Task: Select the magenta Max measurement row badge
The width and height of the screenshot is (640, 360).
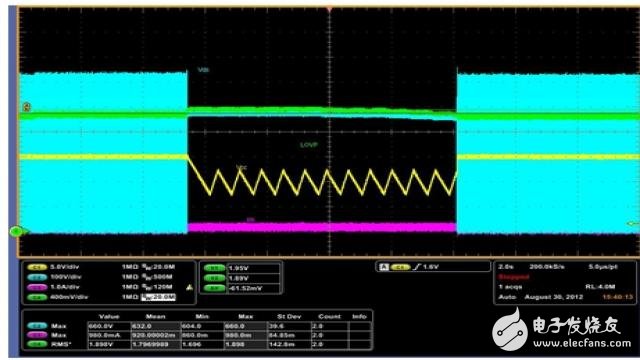Action: point(37,335)
